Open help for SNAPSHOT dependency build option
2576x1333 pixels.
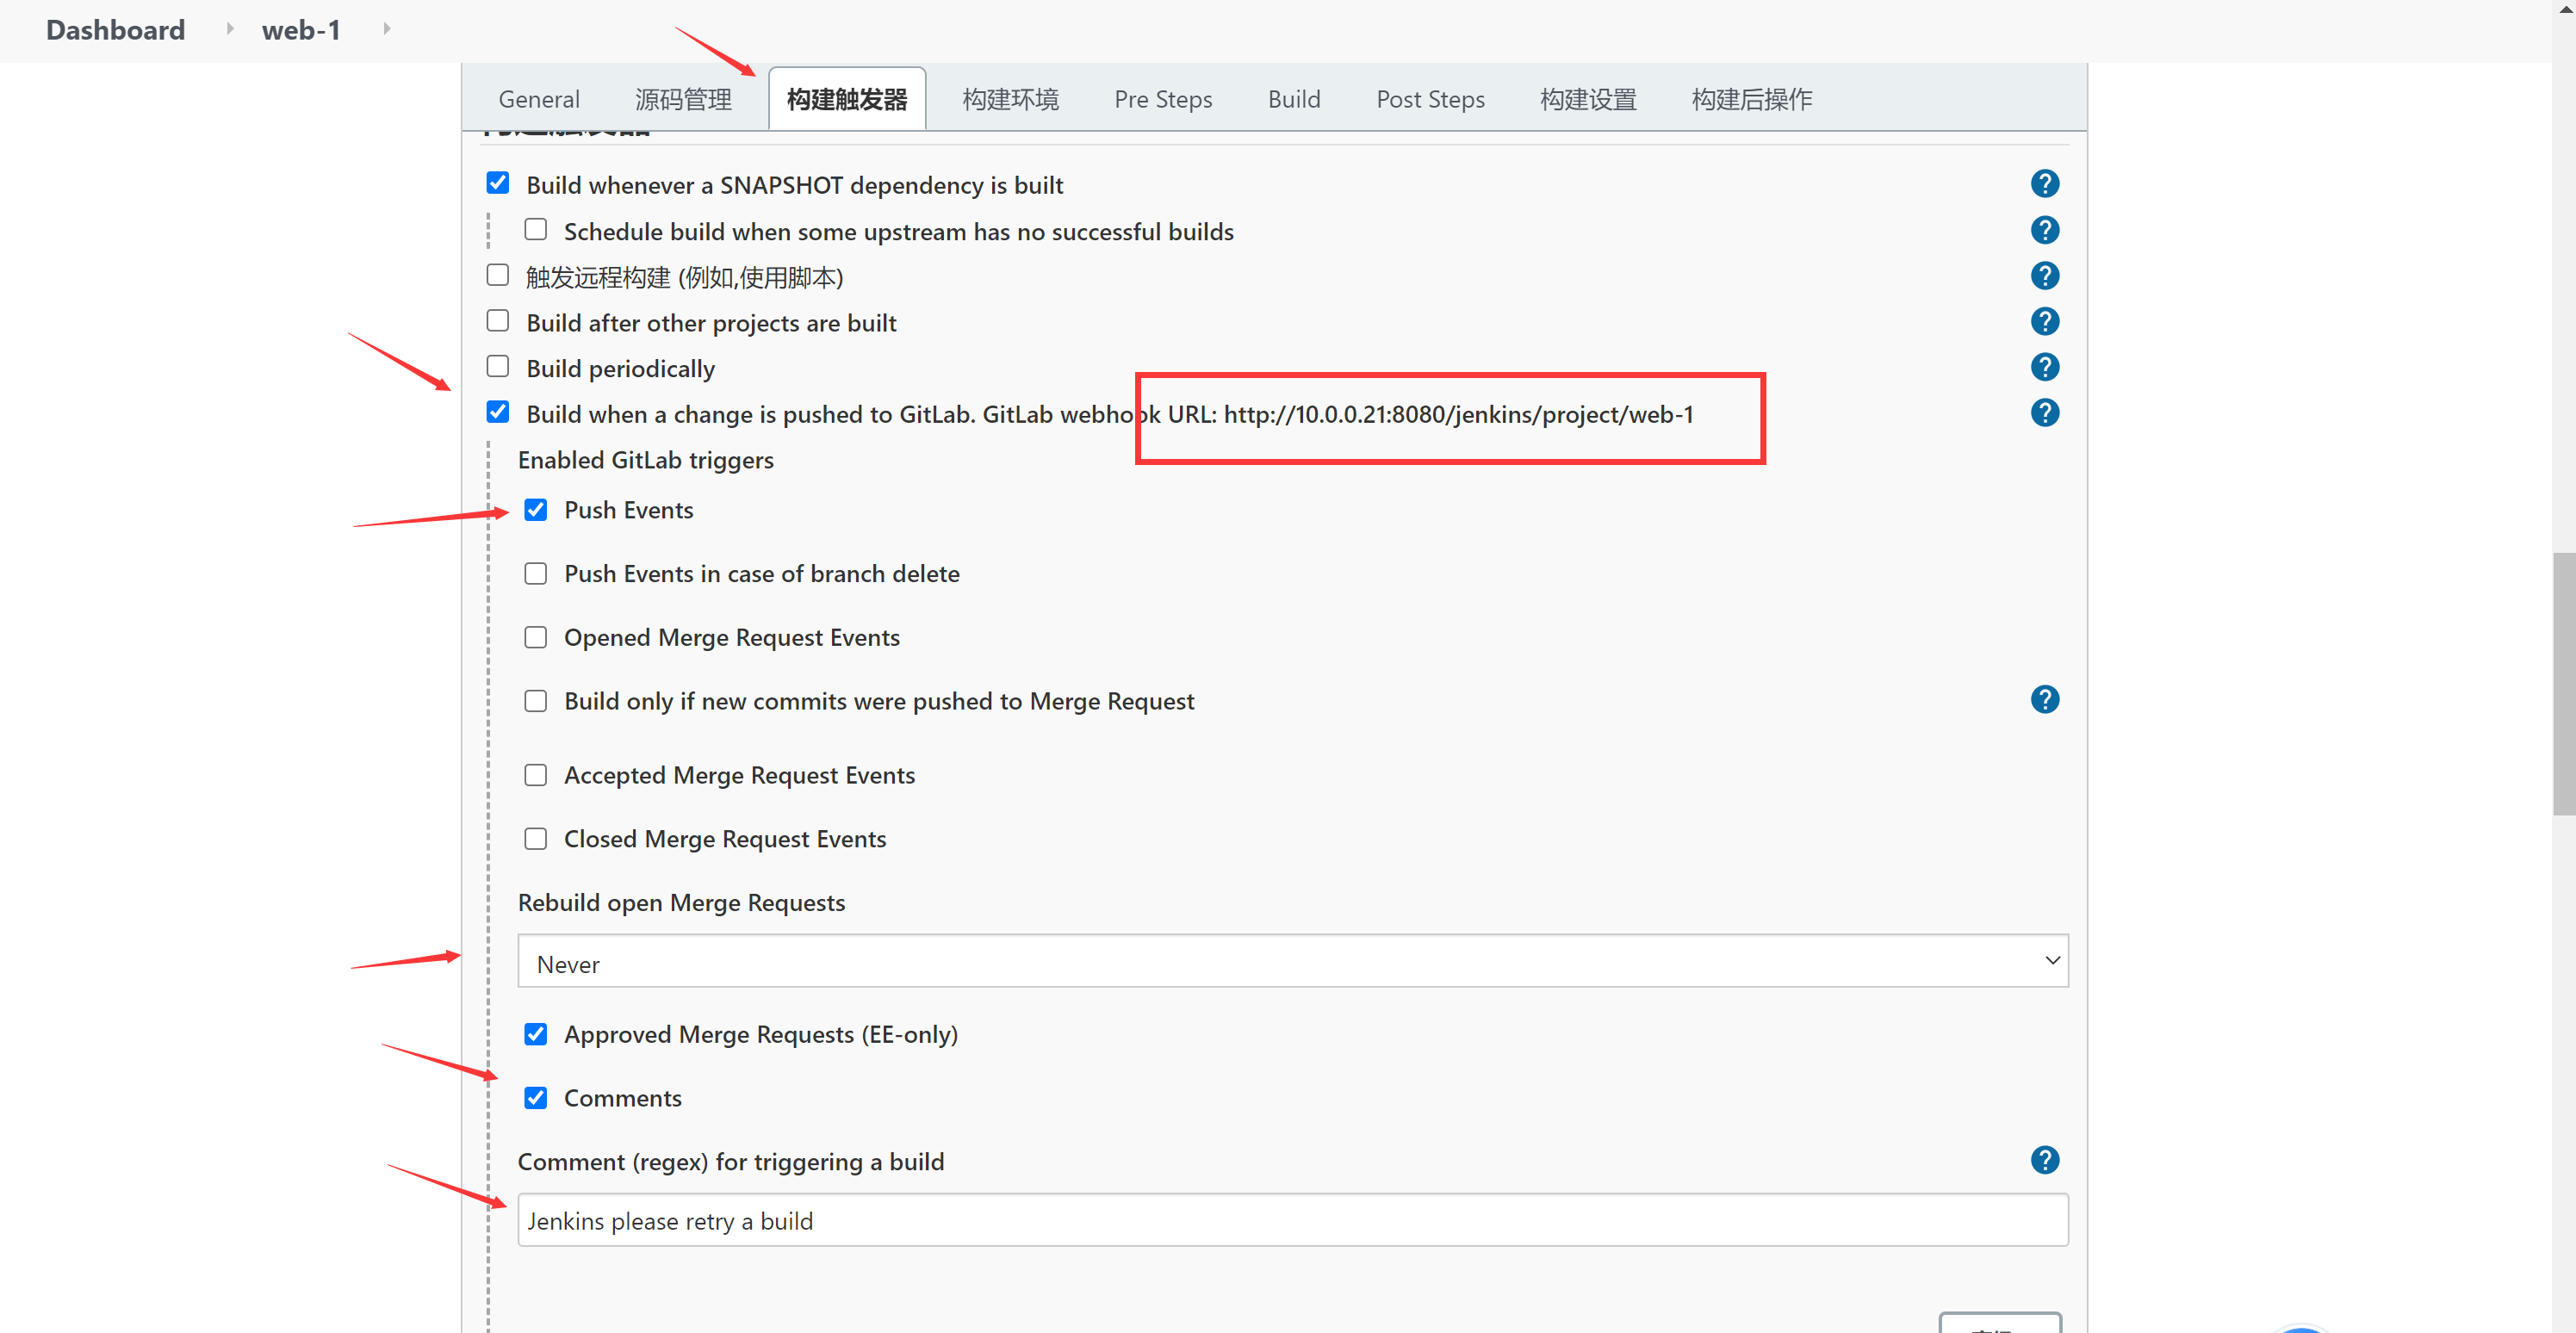coord(2044,184)
